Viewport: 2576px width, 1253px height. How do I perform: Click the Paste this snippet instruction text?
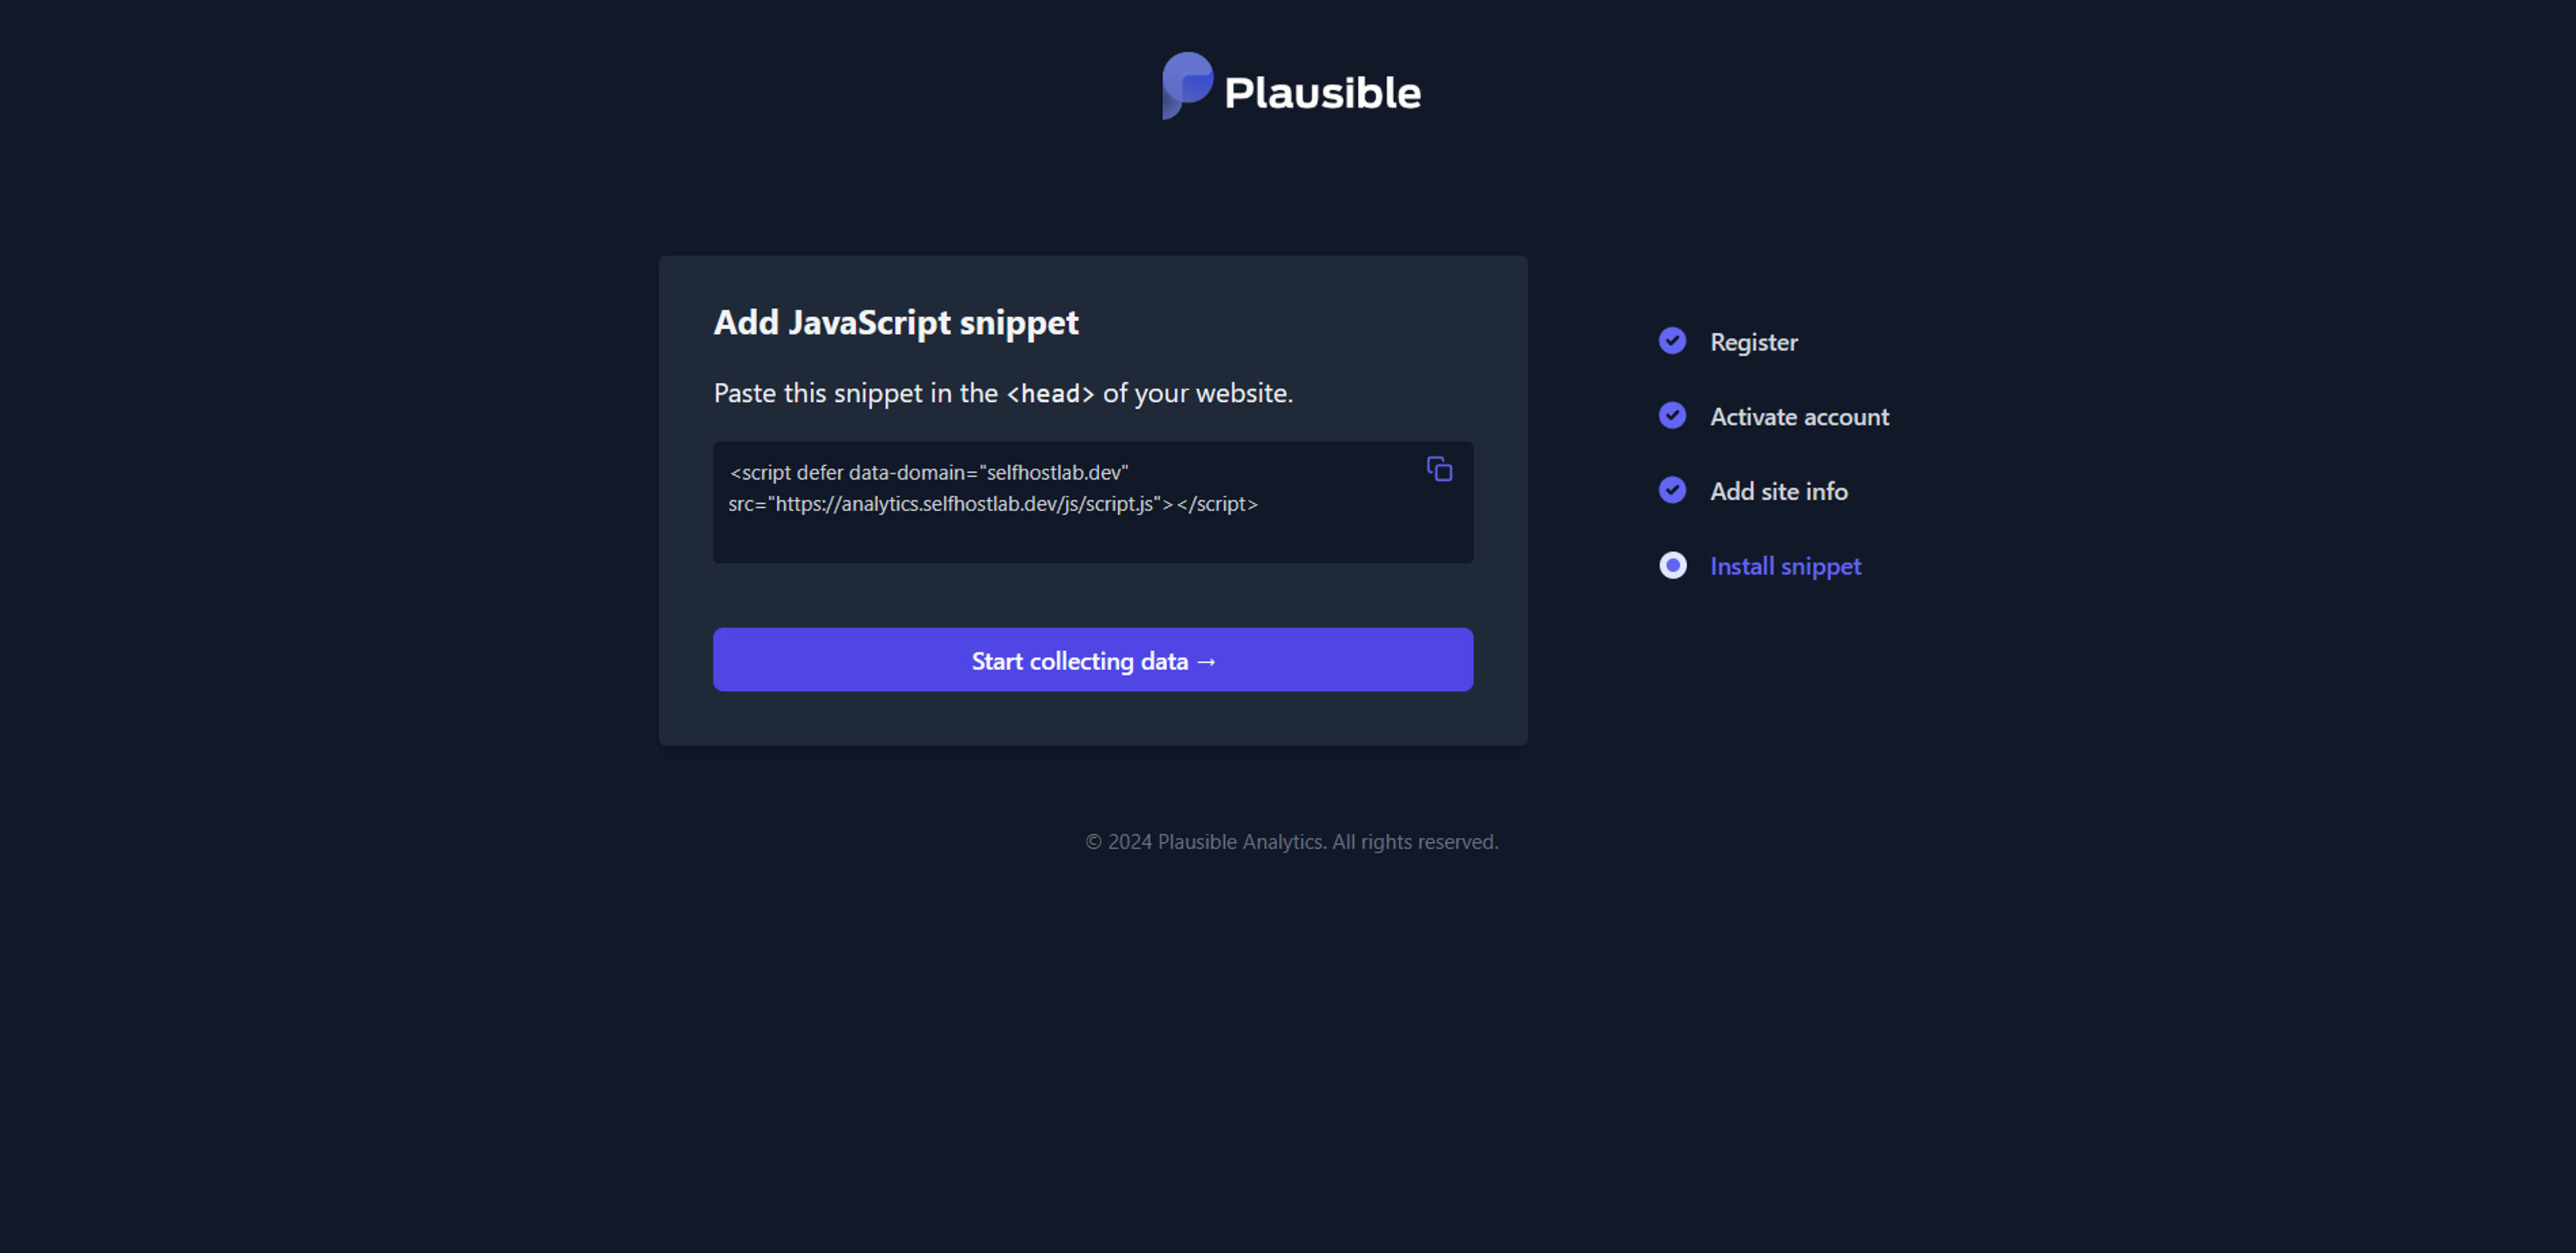pos(1003,393)
